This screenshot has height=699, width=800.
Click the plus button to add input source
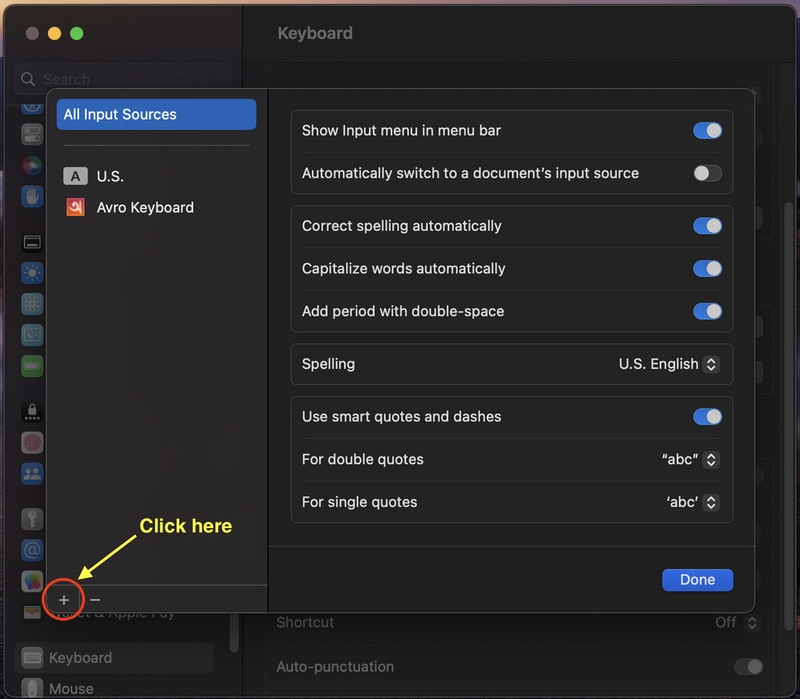click(64, 600)
